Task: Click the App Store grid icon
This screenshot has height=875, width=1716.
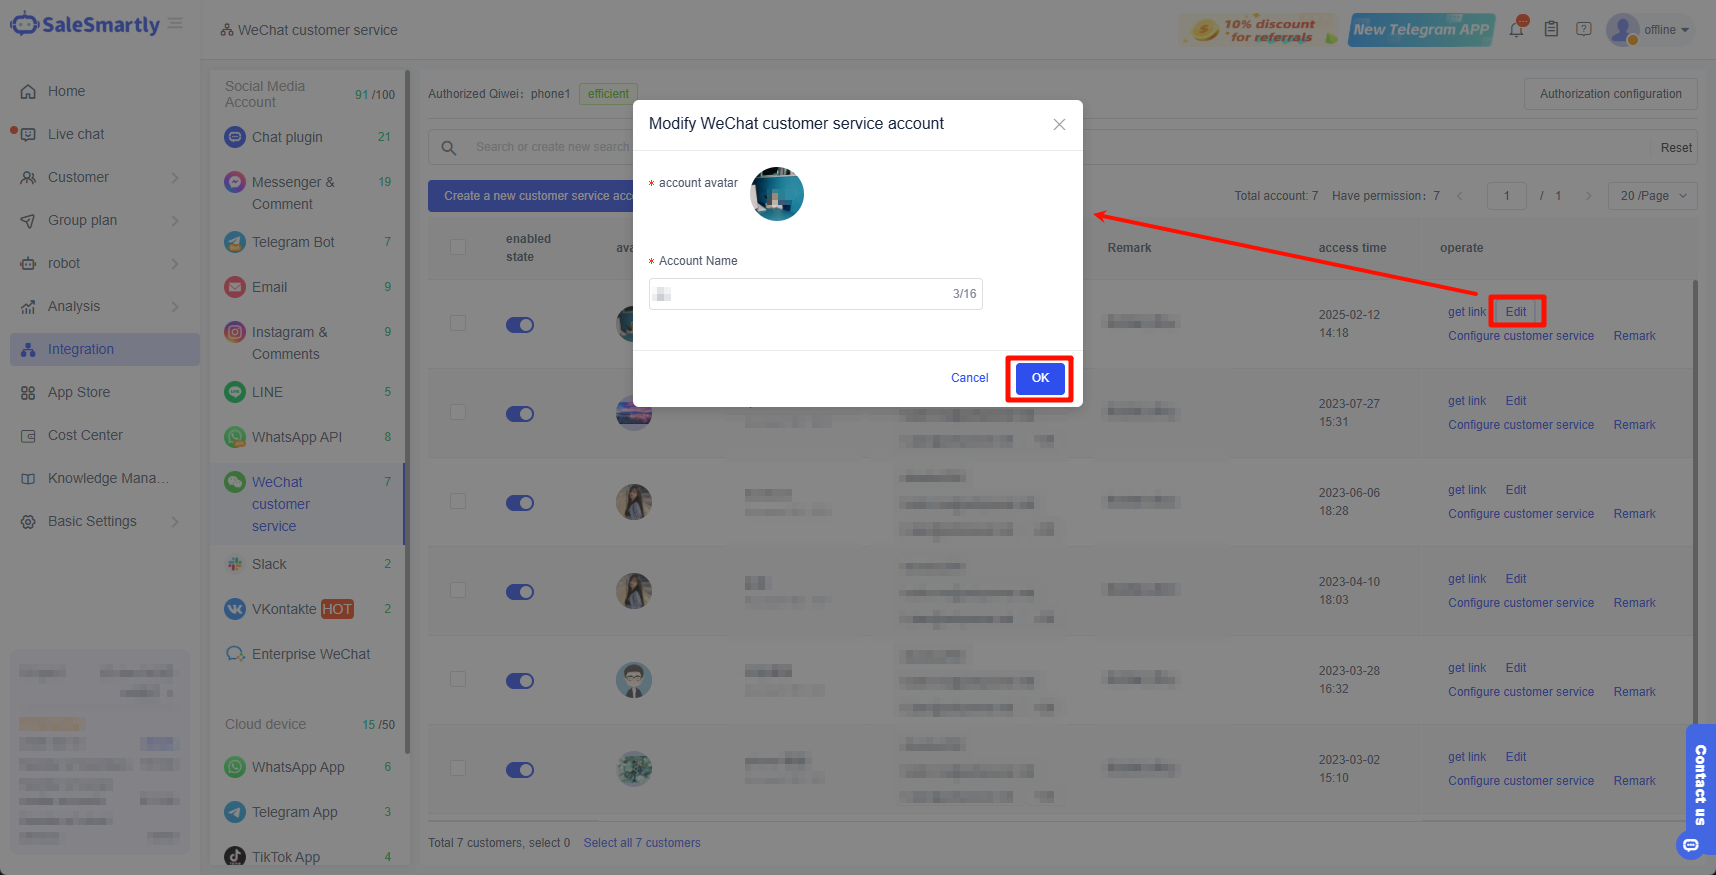Action: point(28,393)
